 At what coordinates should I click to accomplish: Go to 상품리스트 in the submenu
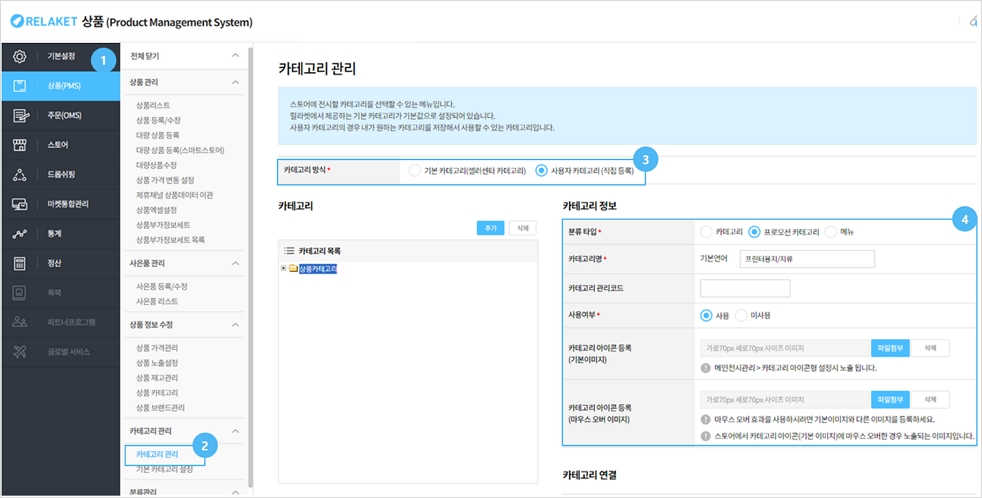[153, 105]
